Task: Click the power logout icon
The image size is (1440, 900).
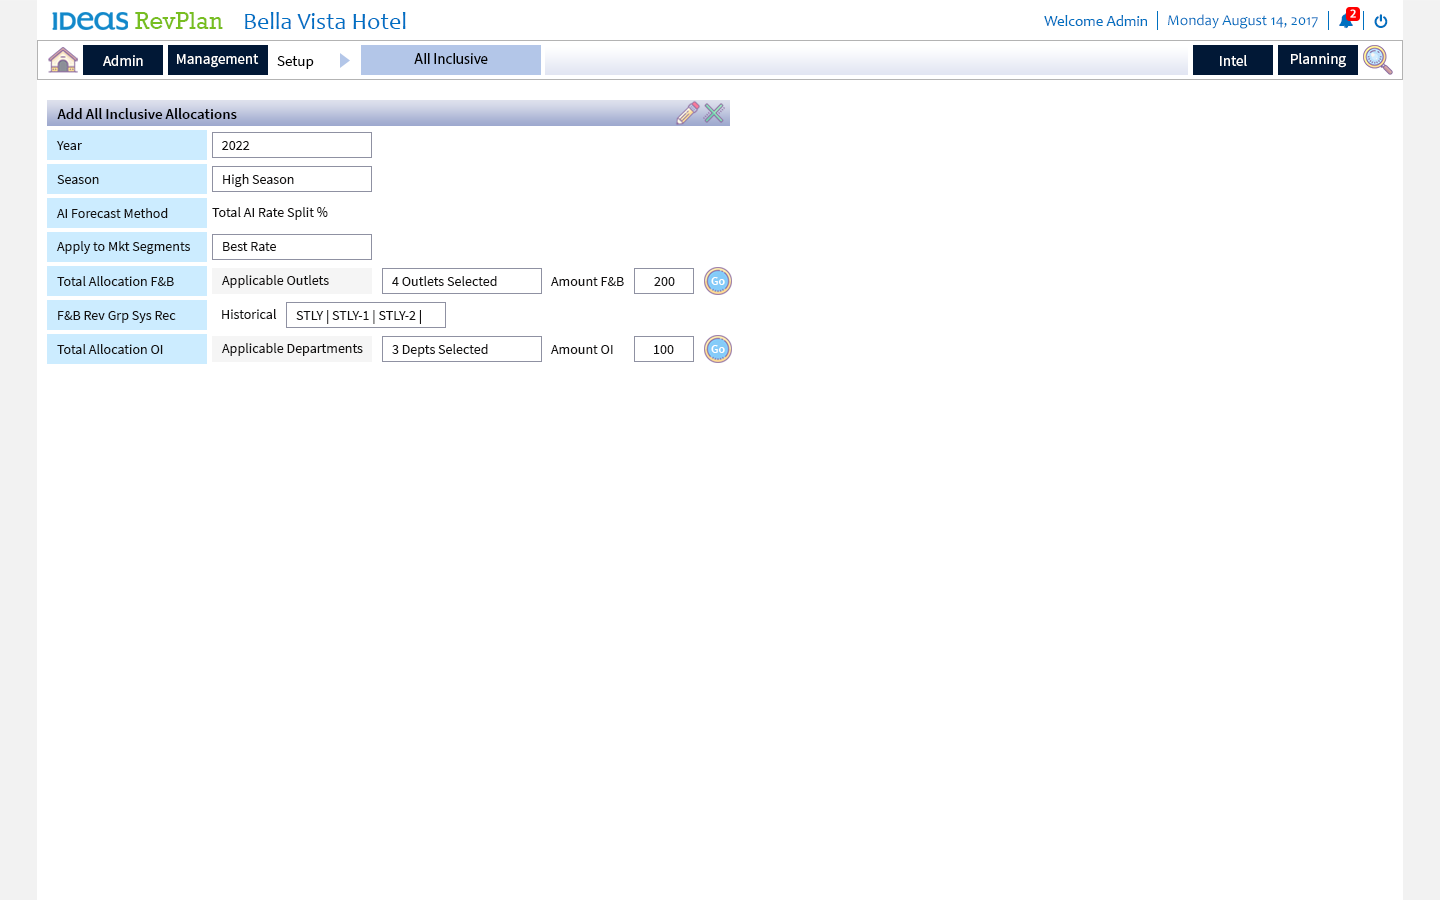Action: click(1381, 21)
